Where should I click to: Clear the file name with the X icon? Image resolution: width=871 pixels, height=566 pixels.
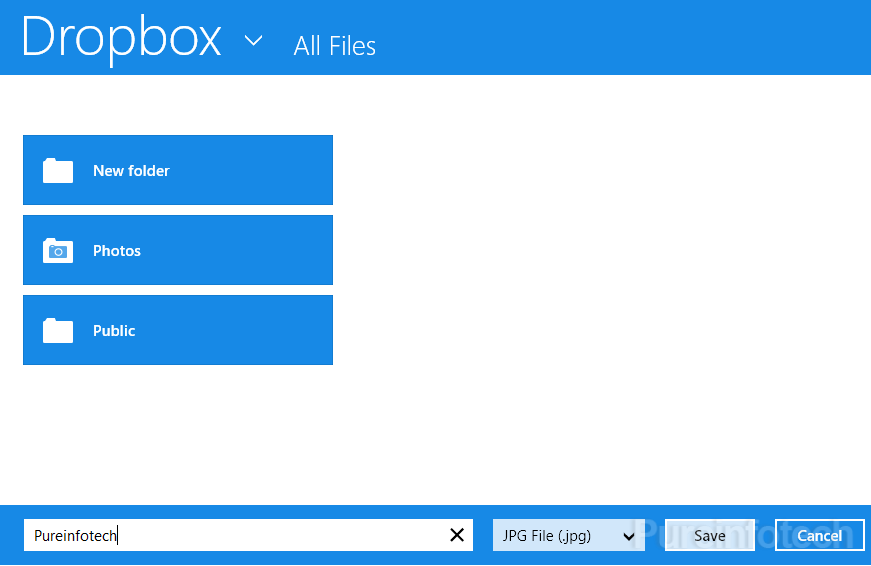[x=457, y=535]
